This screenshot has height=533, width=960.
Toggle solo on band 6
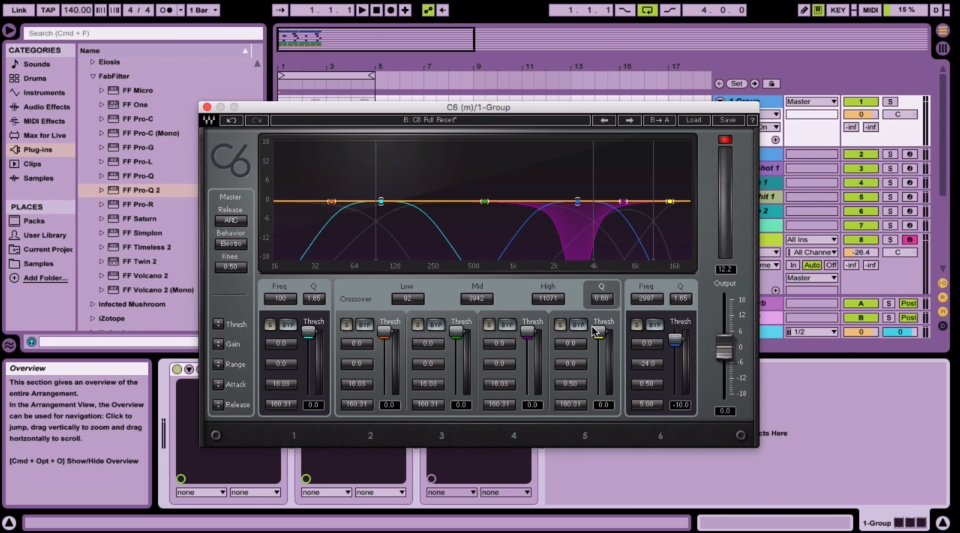coord(637,324)
